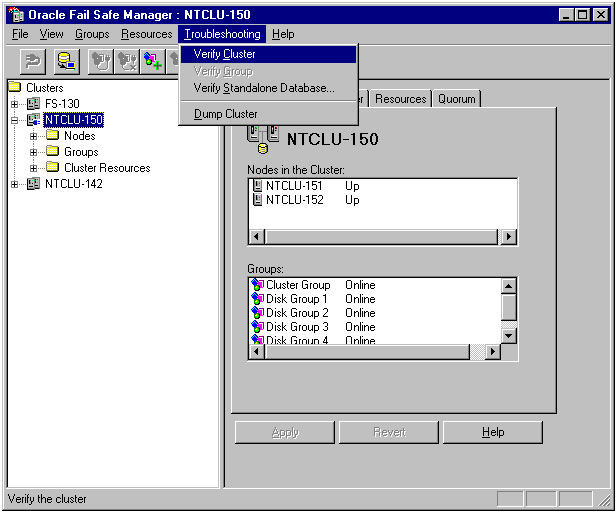Select Disk Group 3 text in list
This screenshot has width=616, height=512.
[x=297, y=327]
